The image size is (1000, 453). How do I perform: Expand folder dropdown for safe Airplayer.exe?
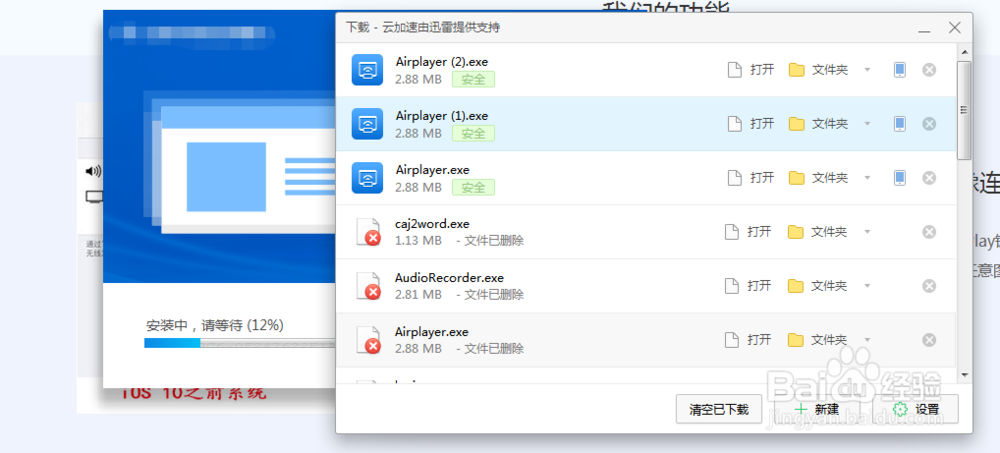point(867,177)
